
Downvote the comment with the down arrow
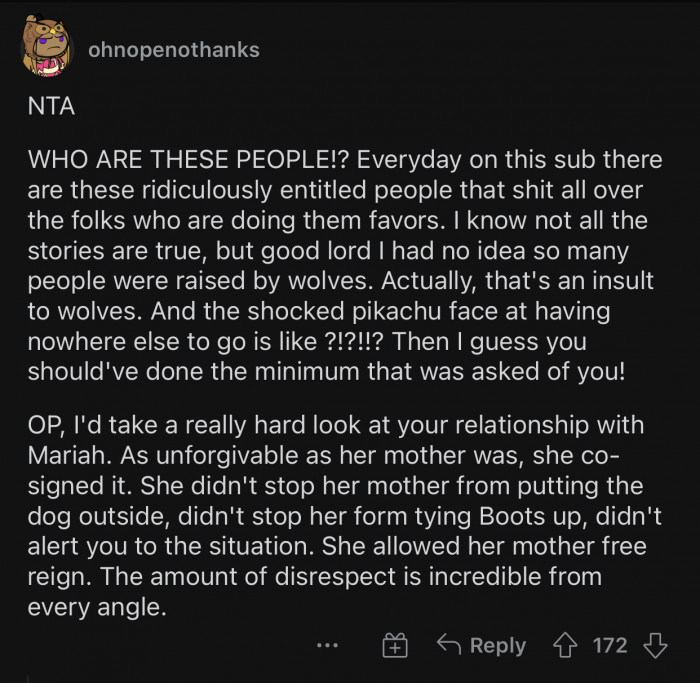coord(655,646)
